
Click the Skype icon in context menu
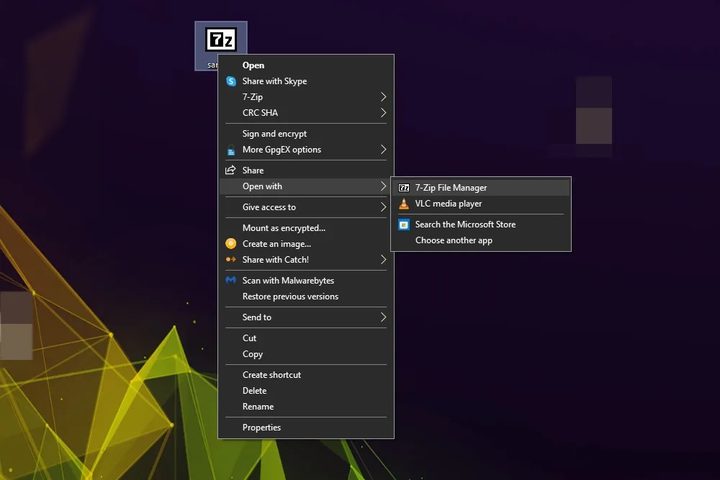pyautogui.click(x=231, y=81)
